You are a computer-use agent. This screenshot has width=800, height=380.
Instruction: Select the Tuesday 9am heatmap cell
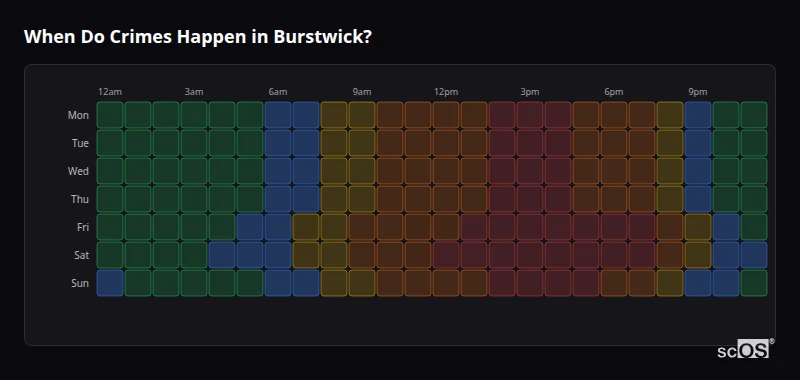(362, 143)
